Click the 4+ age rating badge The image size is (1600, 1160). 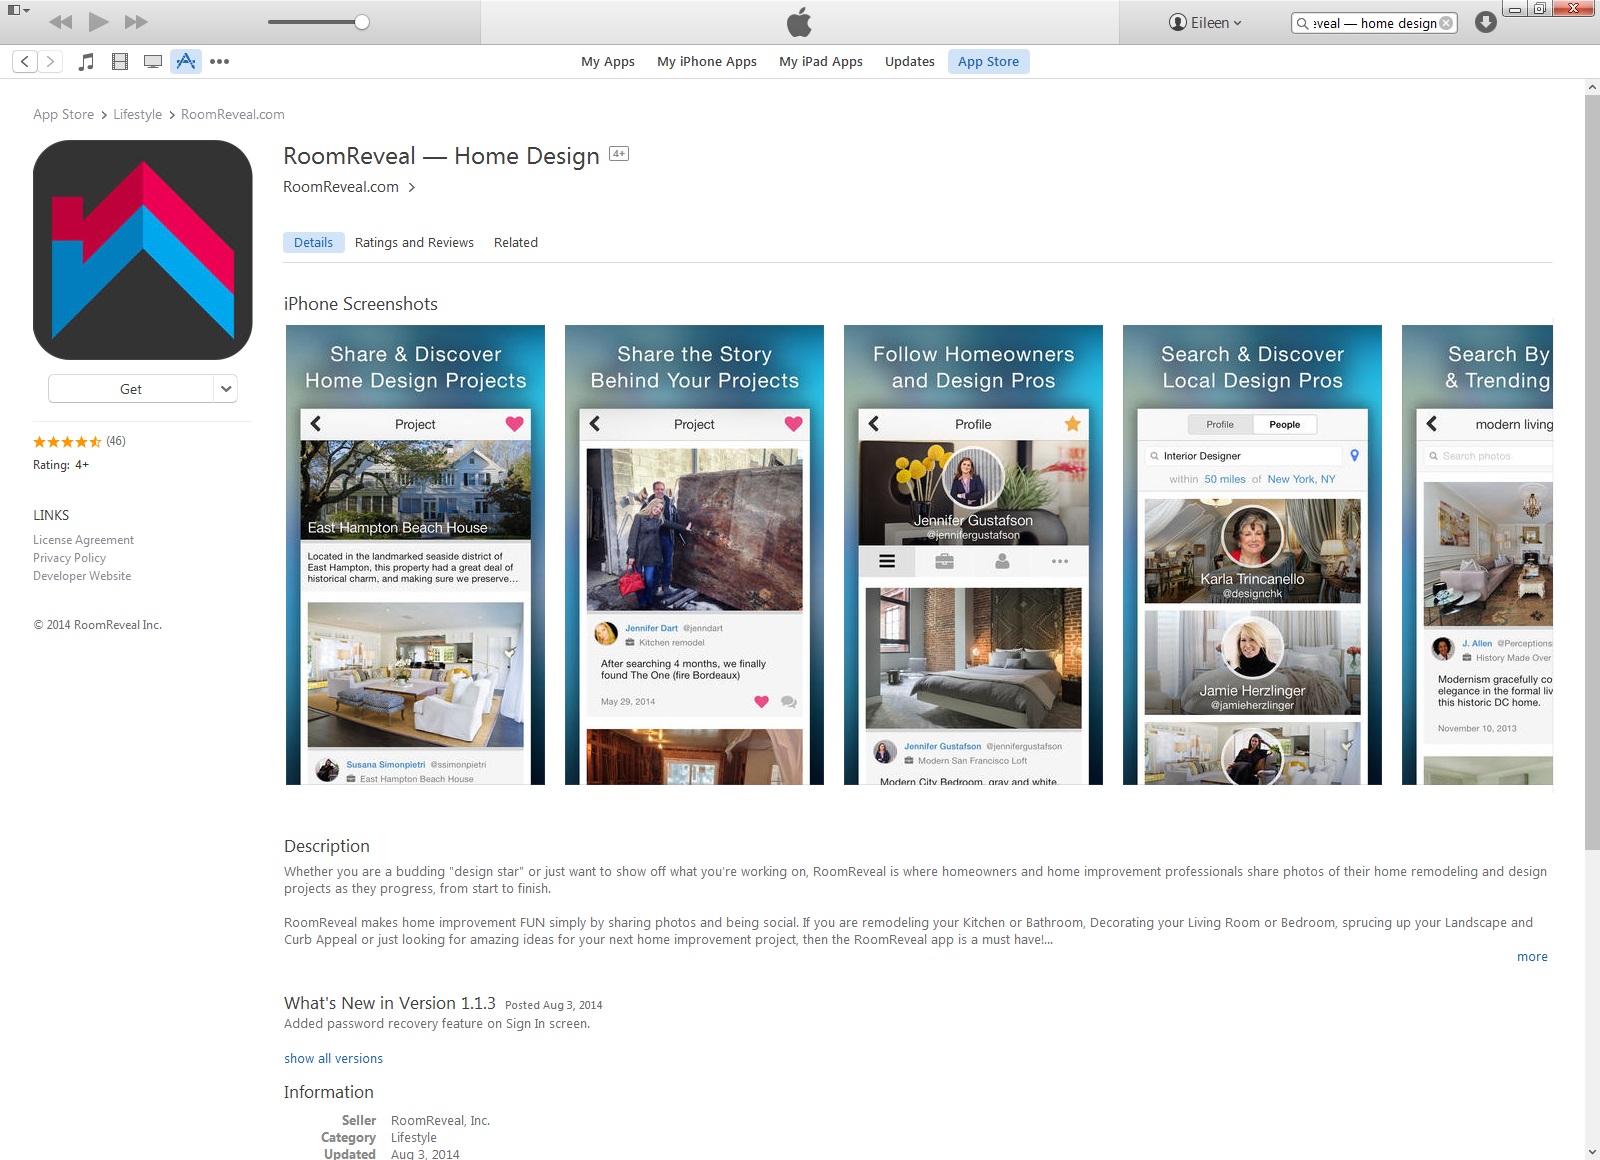coord(619,154)
